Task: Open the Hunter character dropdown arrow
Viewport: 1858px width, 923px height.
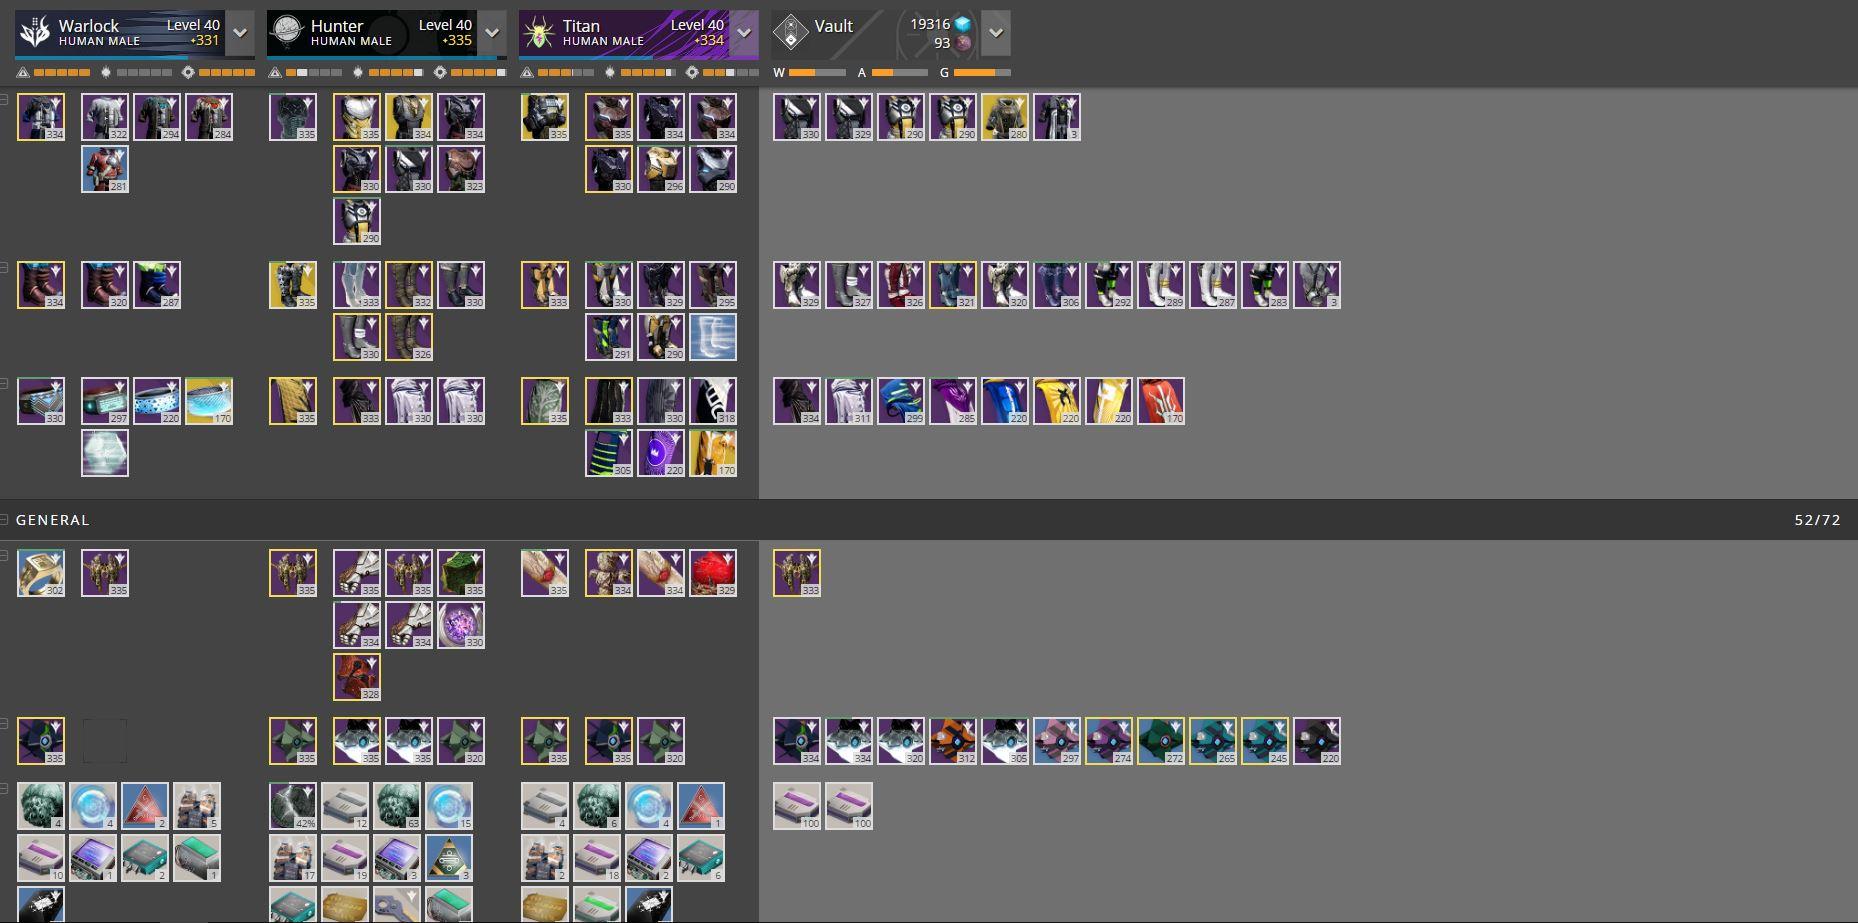Action: [492, 33]
